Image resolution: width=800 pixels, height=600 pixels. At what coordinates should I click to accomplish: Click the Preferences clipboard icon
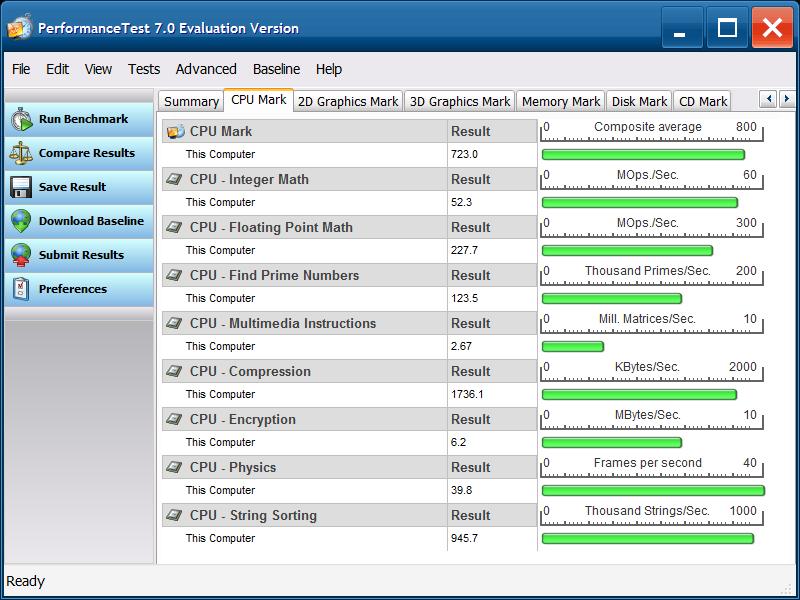[x=21, y=289]
